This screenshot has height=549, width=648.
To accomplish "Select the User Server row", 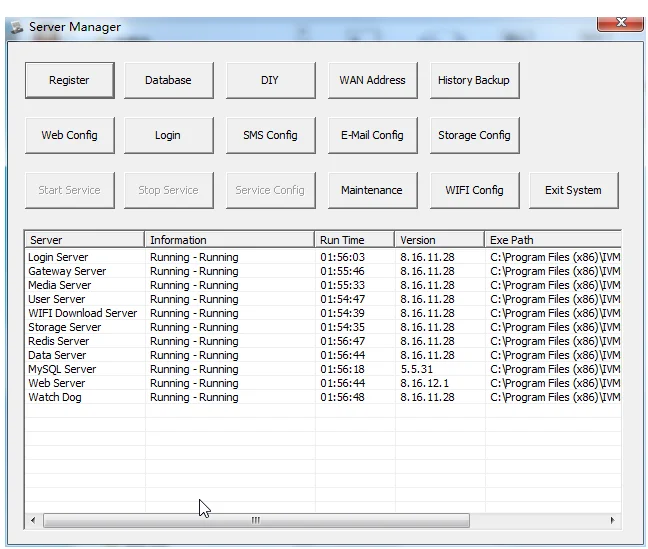I will pos(323,299).
